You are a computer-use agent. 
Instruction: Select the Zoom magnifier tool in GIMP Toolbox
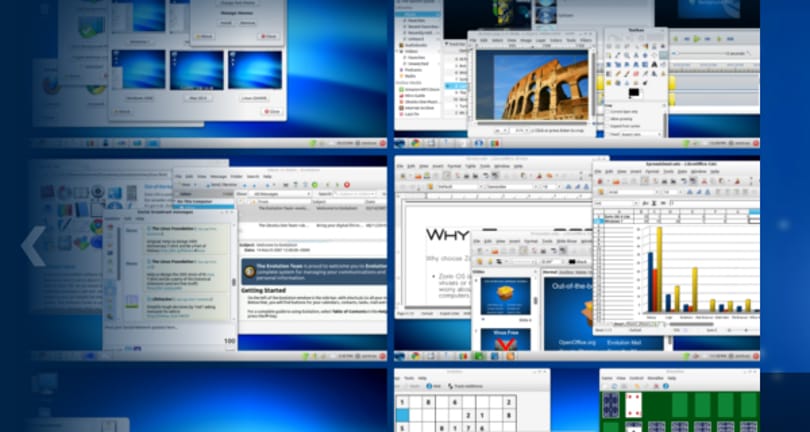[x=627, y=55]
